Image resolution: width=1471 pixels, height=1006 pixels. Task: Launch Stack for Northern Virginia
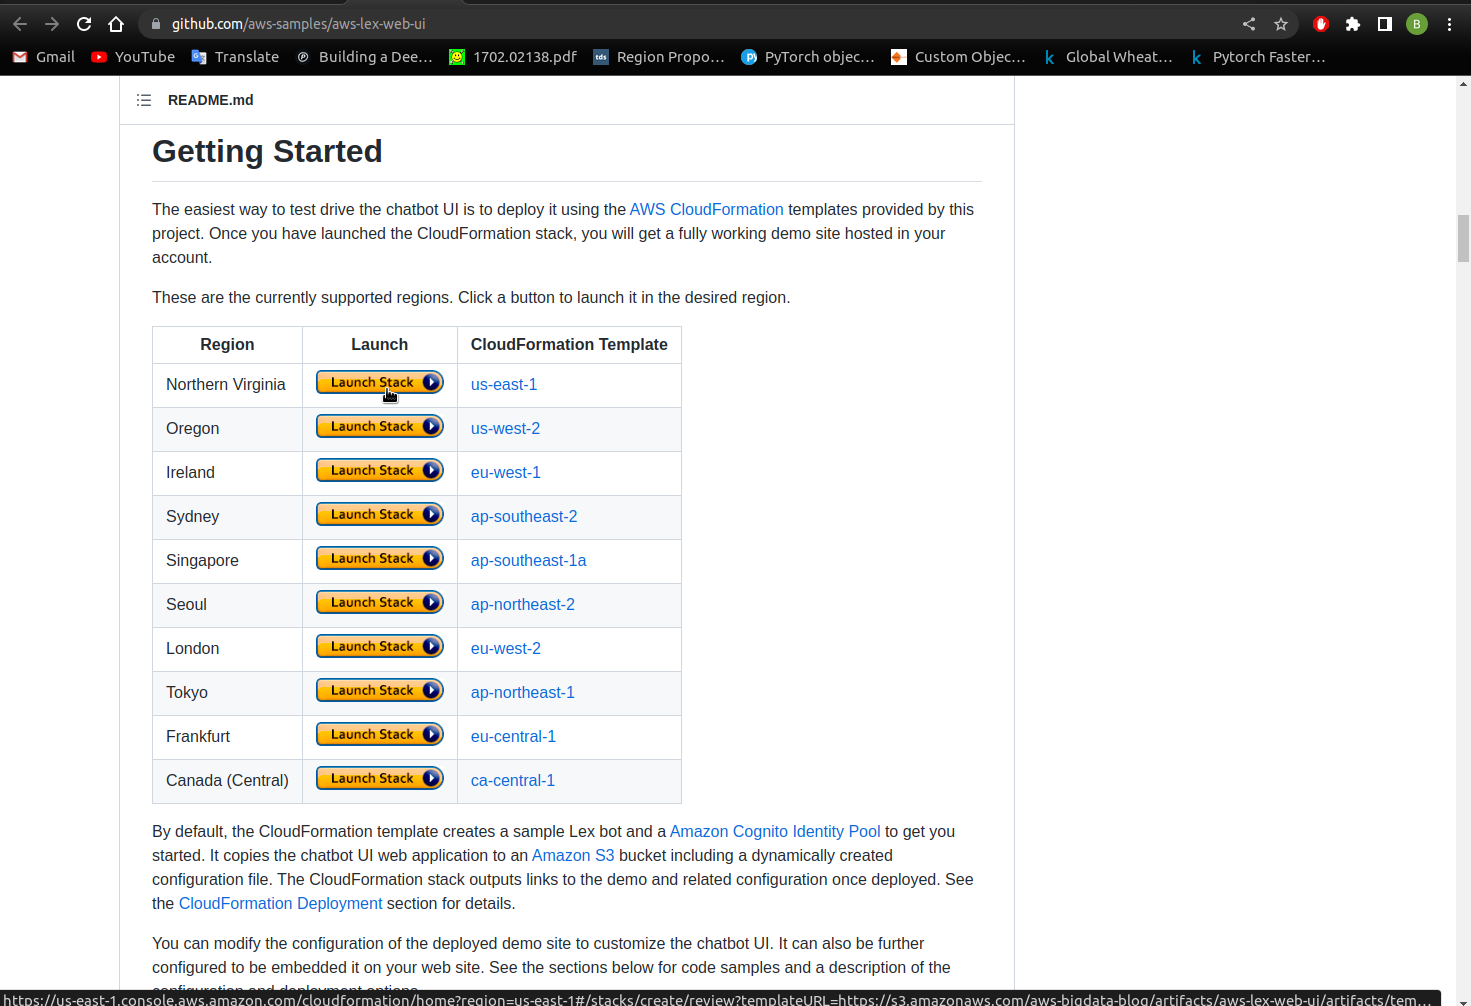(379, 383)
